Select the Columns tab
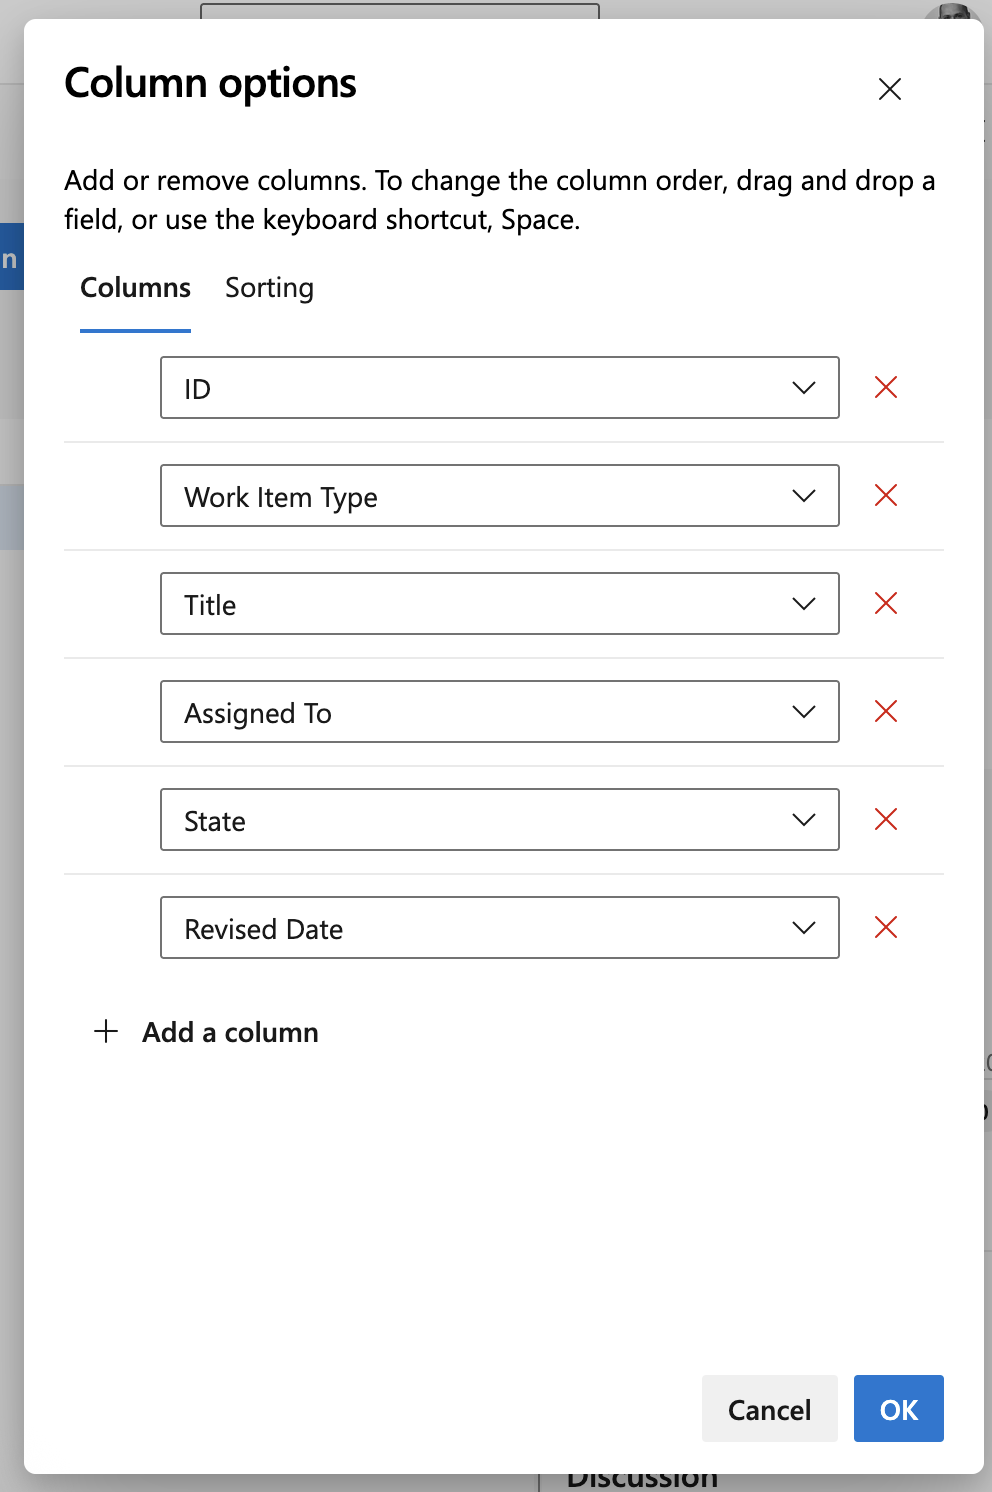Screen dimensions: 992x1492 135,288
